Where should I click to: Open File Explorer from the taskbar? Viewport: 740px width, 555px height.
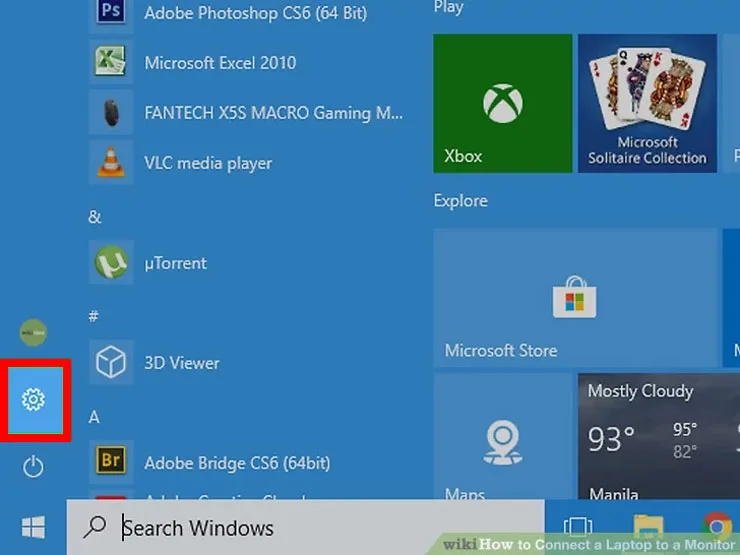pyautogui.click(x=648, y=527)
